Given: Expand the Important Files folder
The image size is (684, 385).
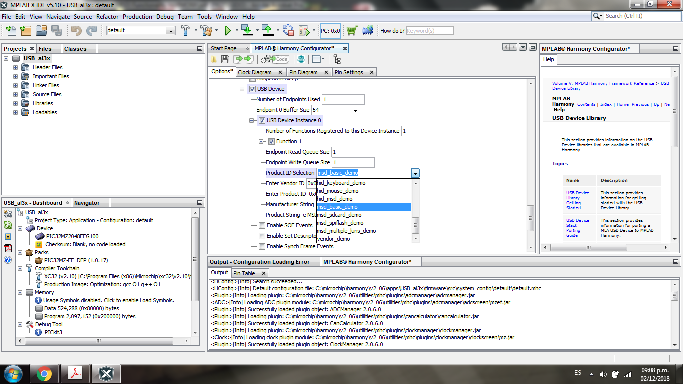Looking at the screenshot, I should coord(15,76).
